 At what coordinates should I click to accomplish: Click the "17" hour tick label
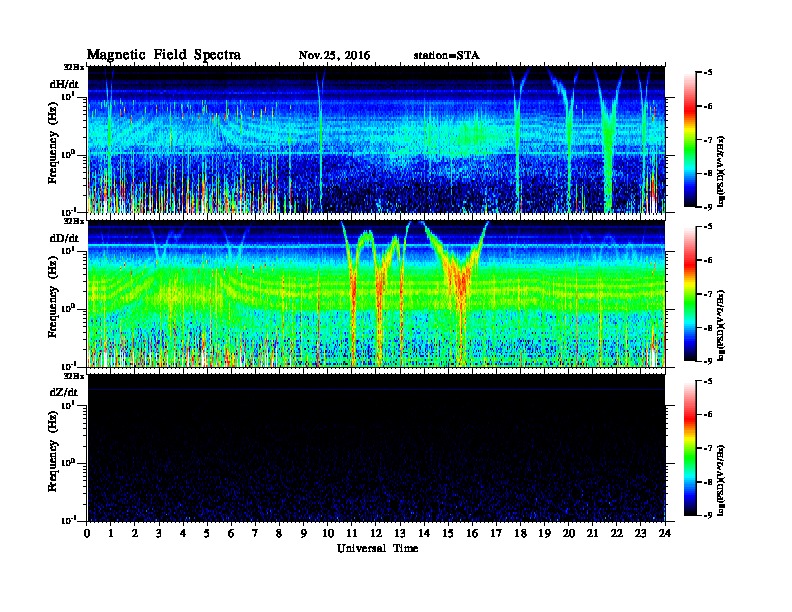click(x=496, y=534)
